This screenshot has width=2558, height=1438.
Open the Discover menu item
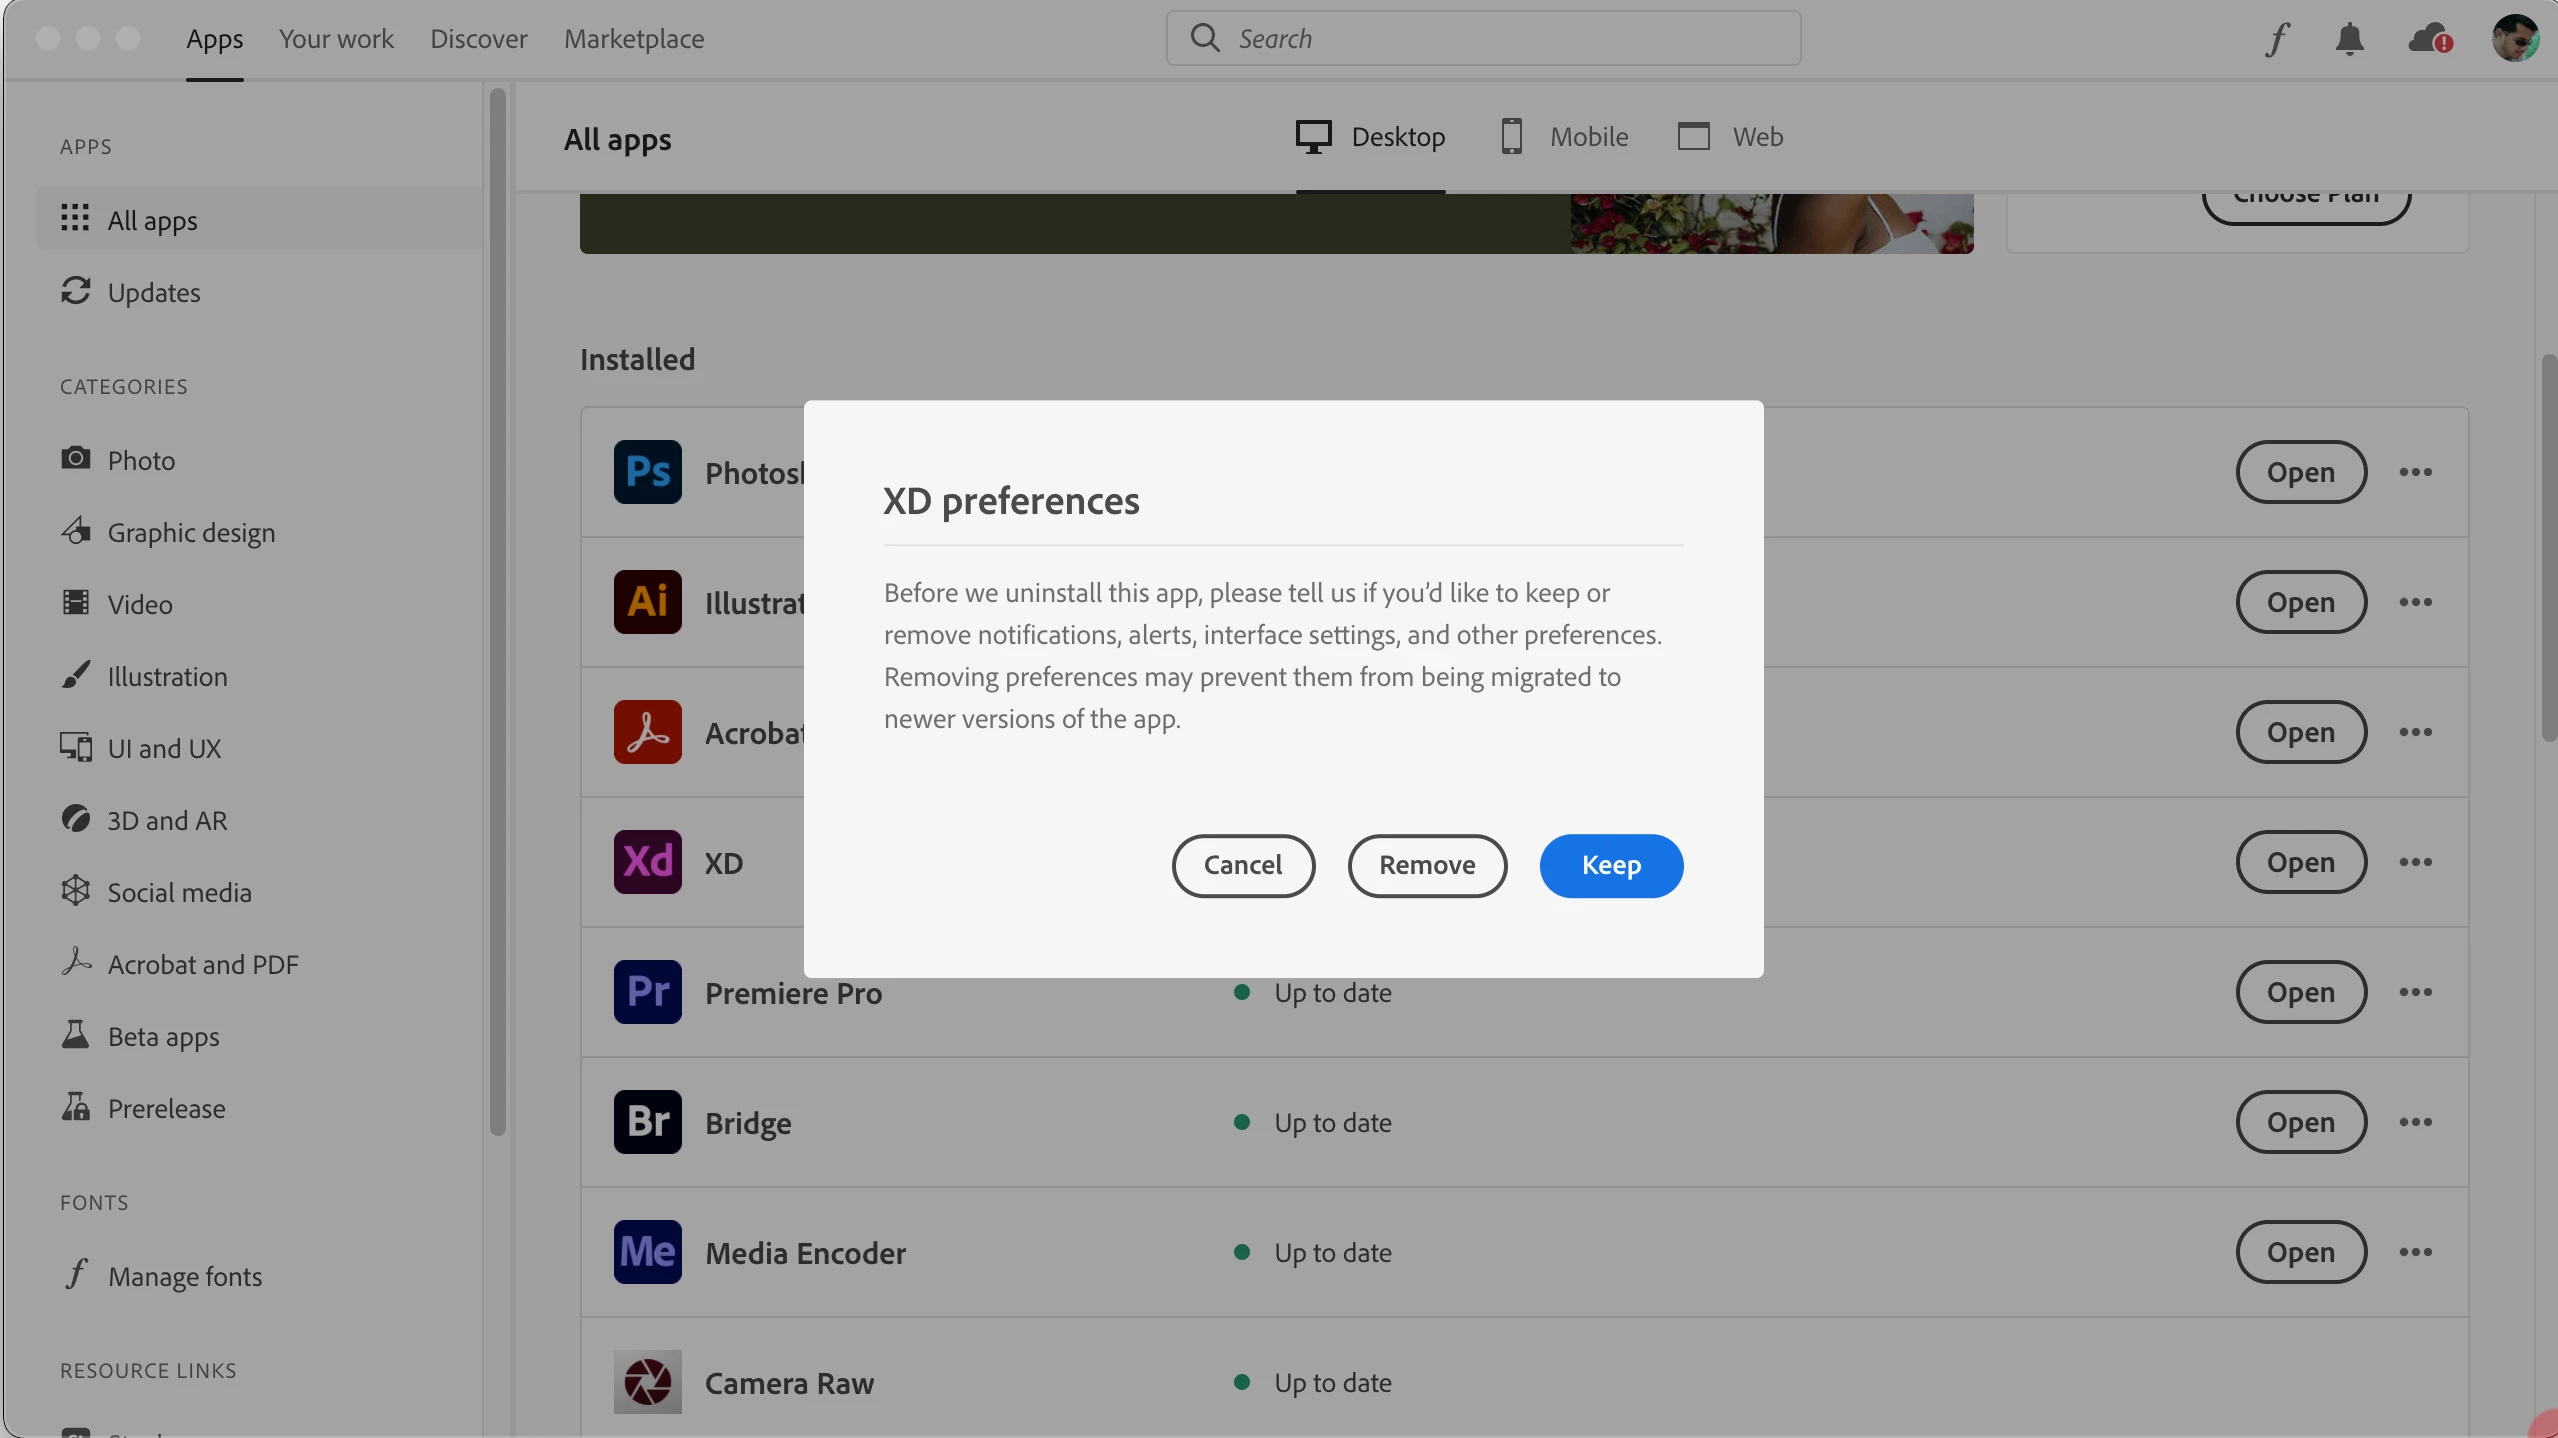478,39
